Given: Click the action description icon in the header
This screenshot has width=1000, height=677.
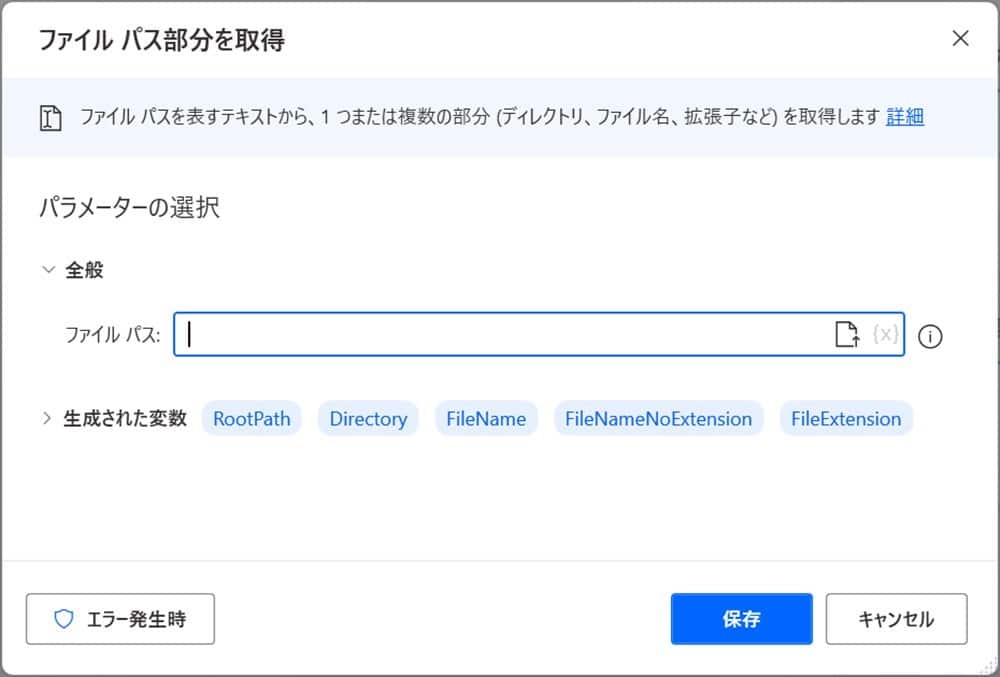Looking at the screenshot, I should tap(51, 117).
